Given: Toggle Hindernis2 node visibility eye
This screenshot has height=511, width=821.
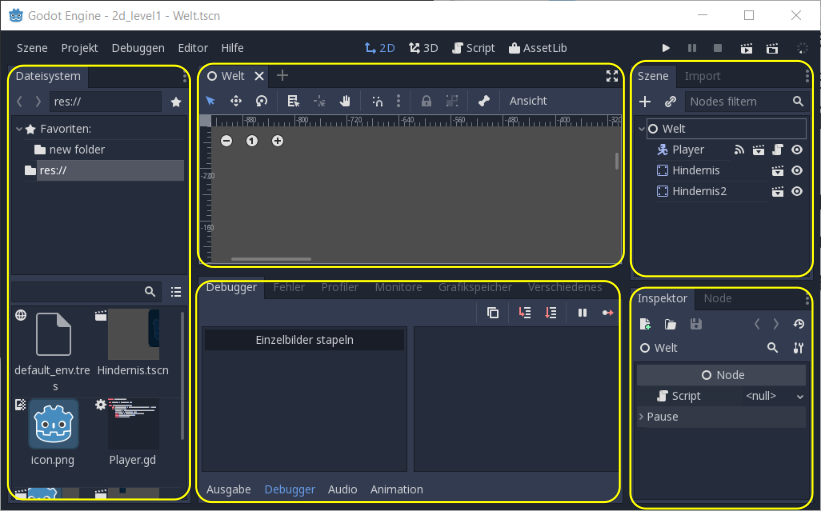Looking at the screenshot, I should [797, 192].
